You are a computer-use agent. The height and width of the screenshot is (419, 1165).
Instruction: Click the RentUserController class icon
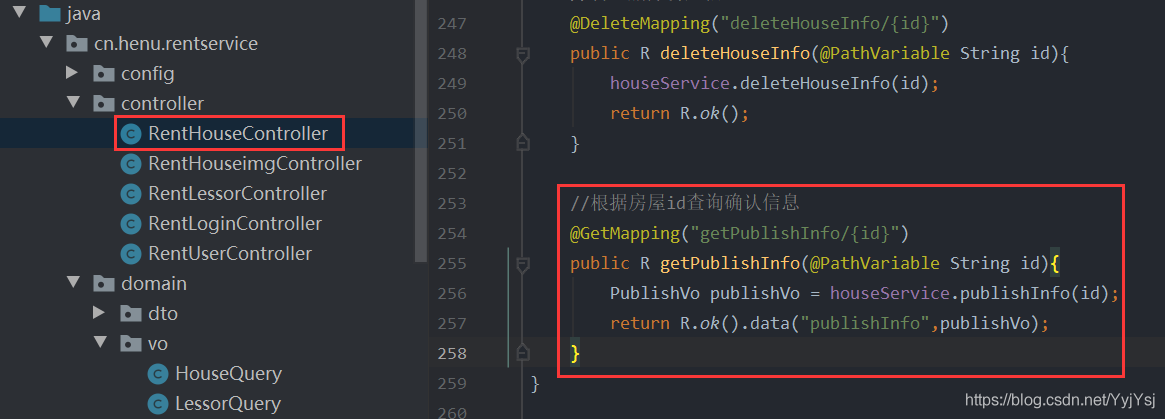(131, 253)
